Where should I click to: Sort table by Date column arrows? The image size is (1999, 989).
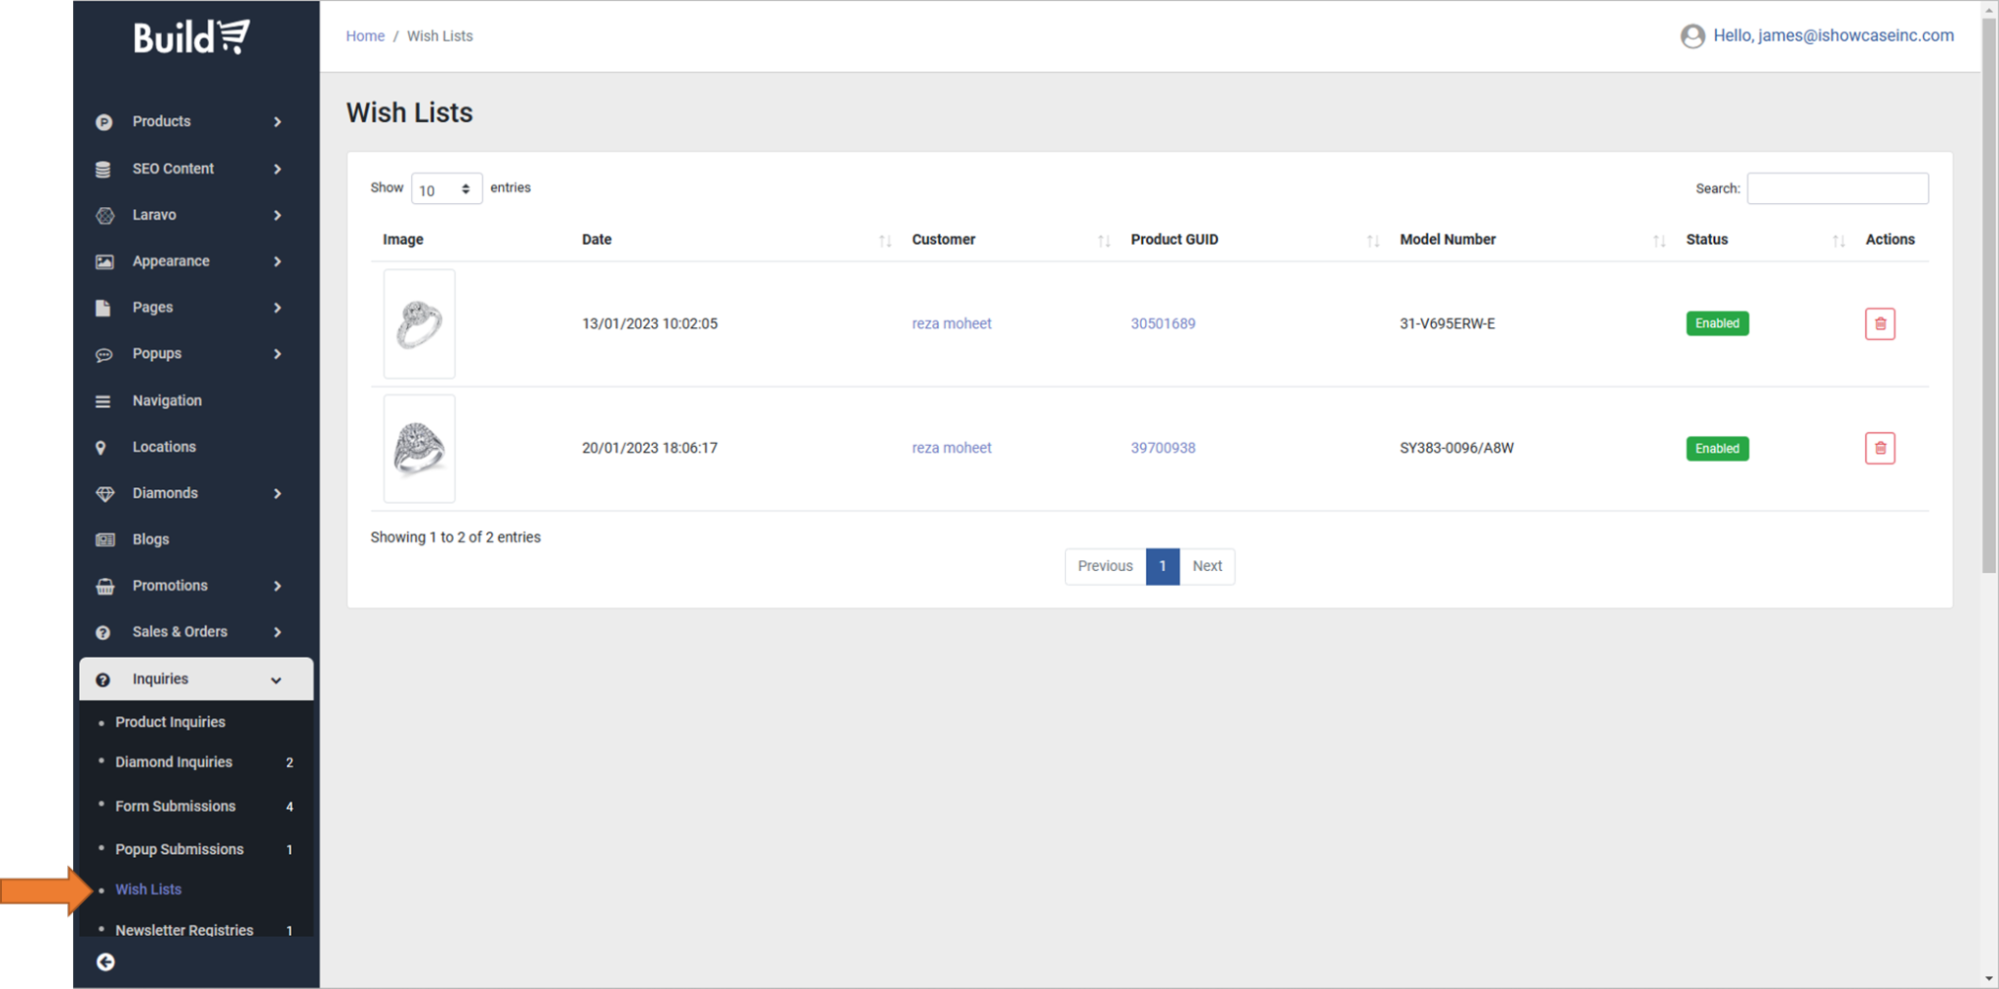tap(884, 240)
